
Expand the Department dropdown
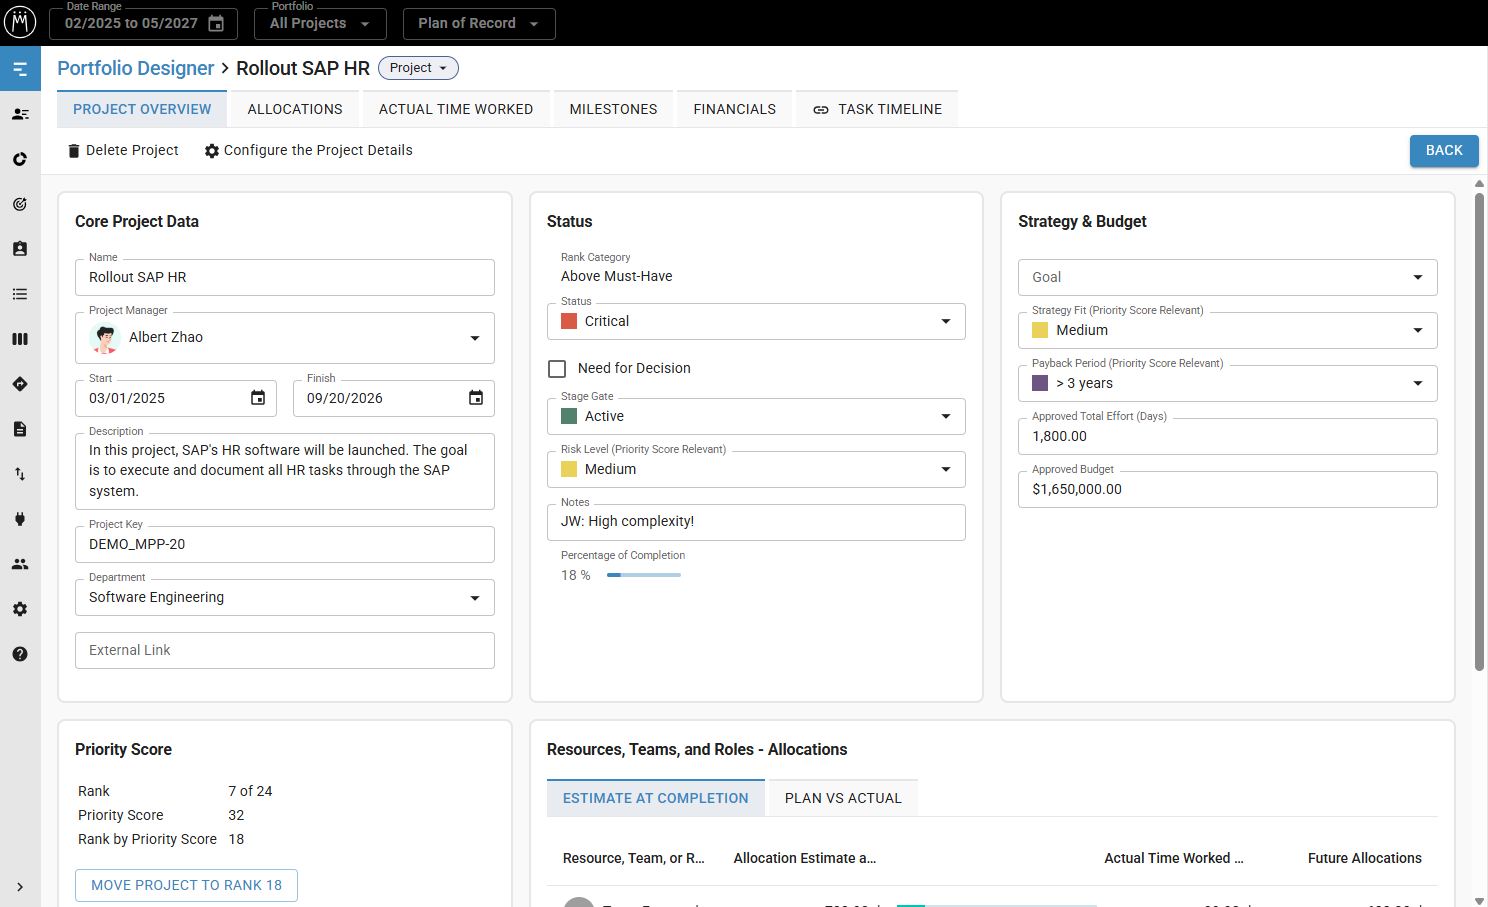tap(475, 598)
